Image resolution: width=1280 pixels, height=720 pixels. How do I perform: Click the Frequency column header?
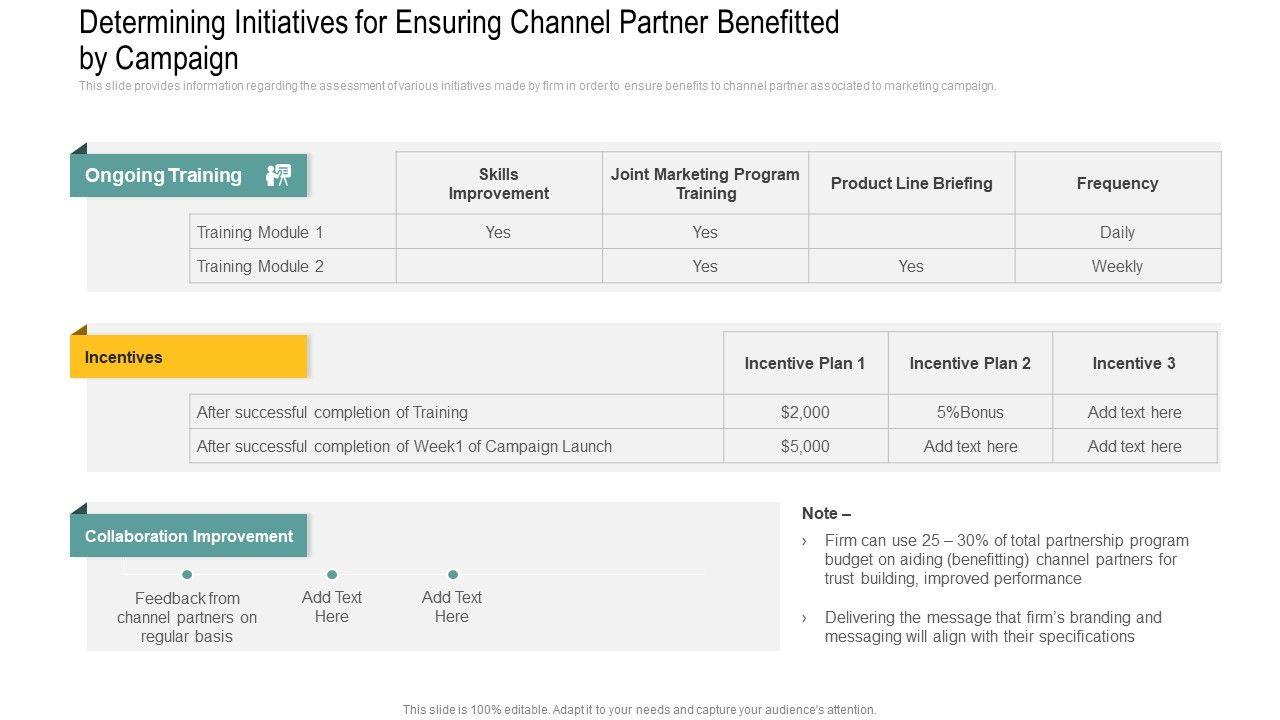click(1117, 184)
